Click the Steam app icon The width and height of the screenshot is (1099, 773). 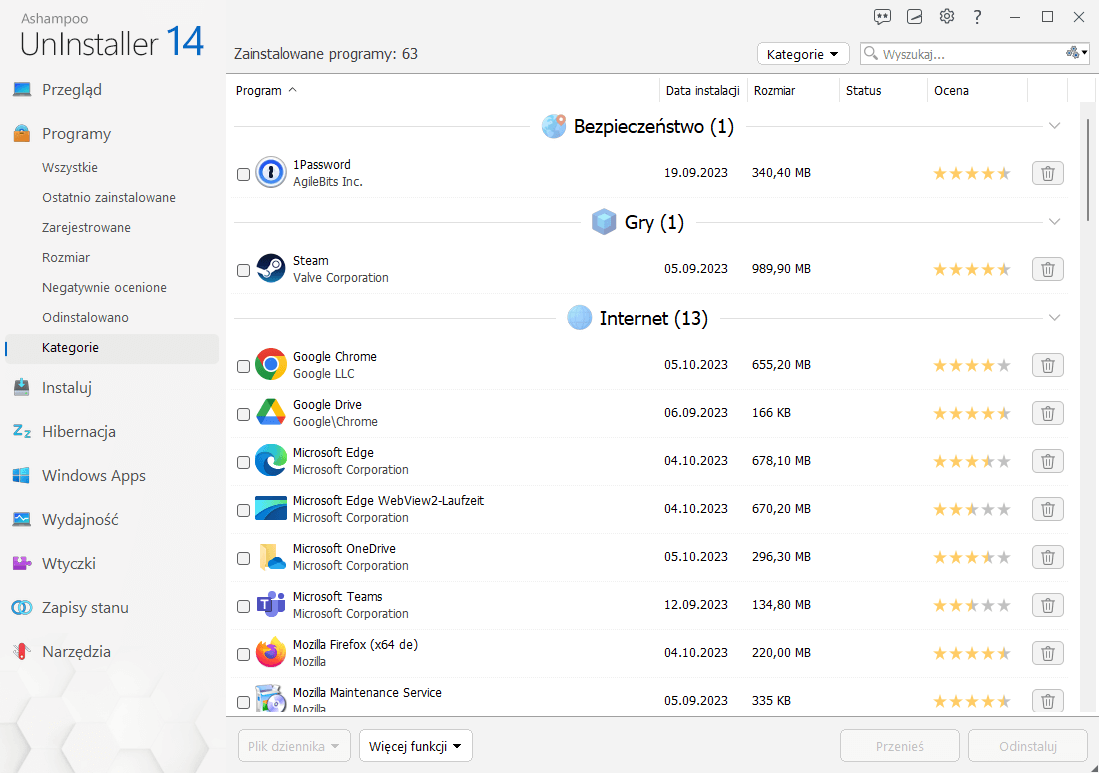(271, 268)
